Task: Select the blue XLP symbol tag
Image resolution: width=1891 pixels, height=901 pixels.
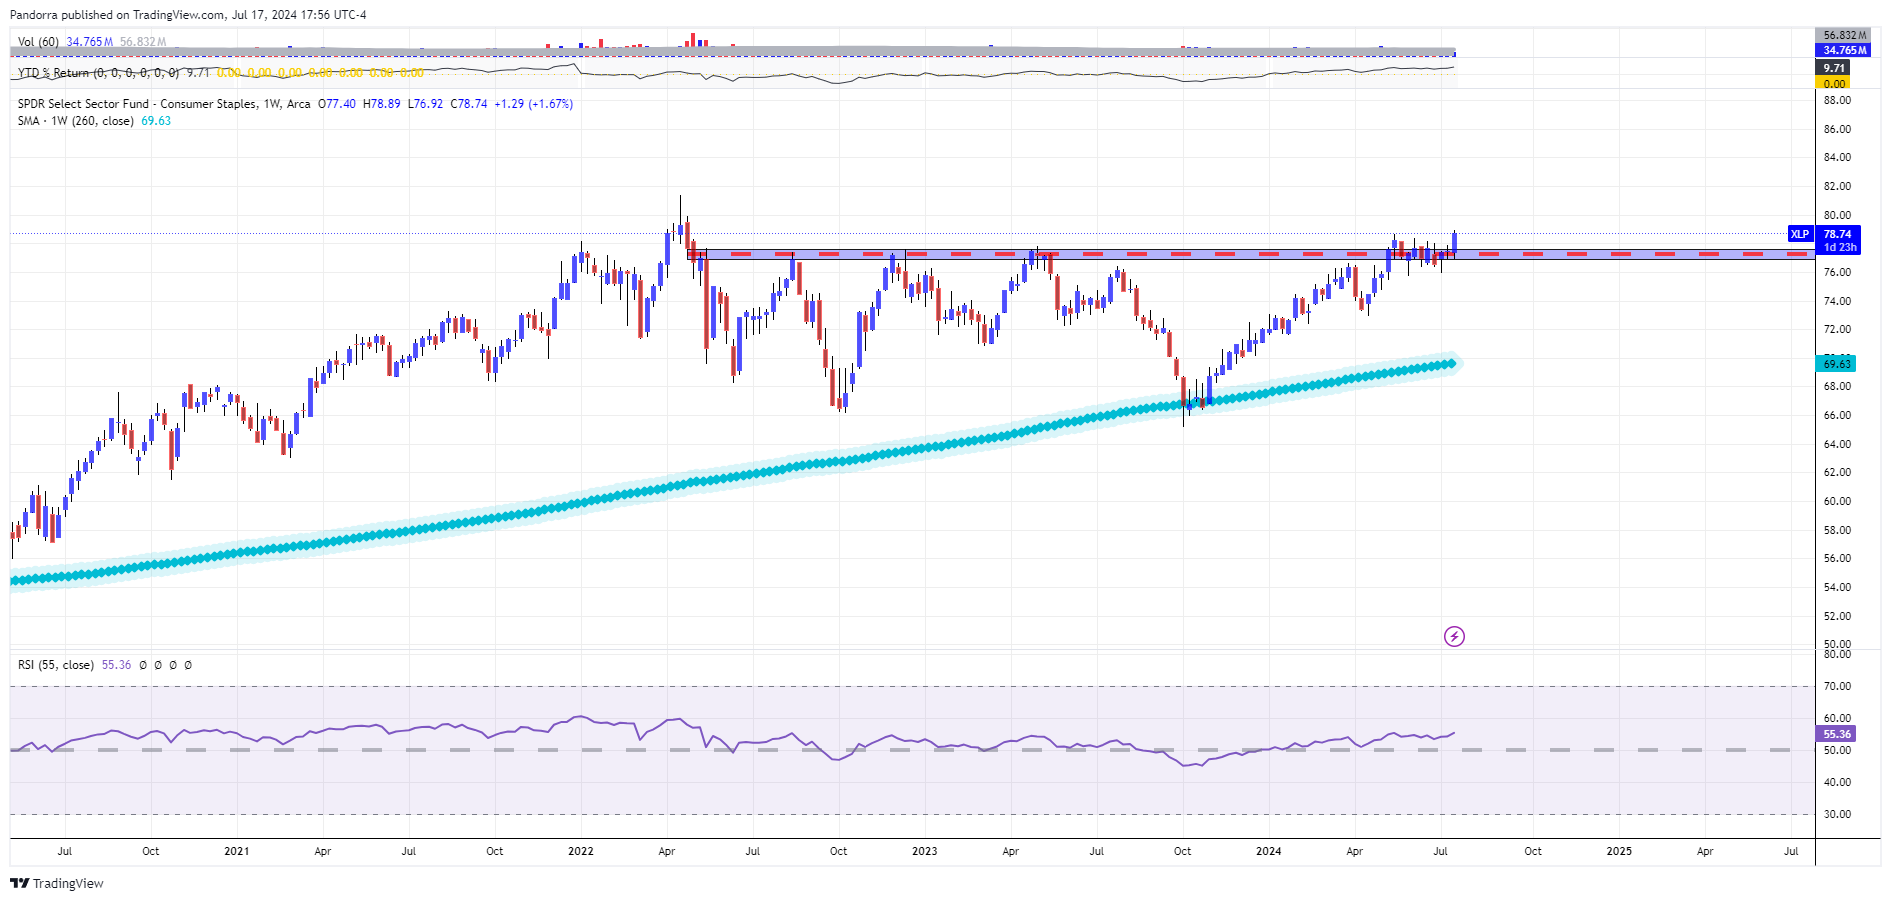Action: (1800, 234)
